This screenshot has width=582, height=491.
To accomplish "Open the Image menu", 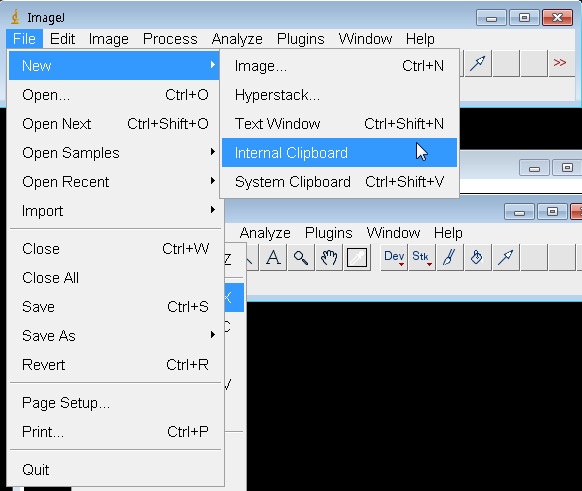I will point(108,39).
